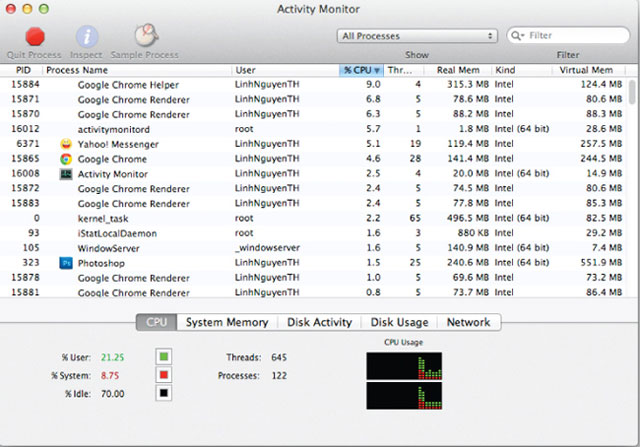640x447 pixels.
Task: Click the Sample Process icon
Action: pos(144,37)
